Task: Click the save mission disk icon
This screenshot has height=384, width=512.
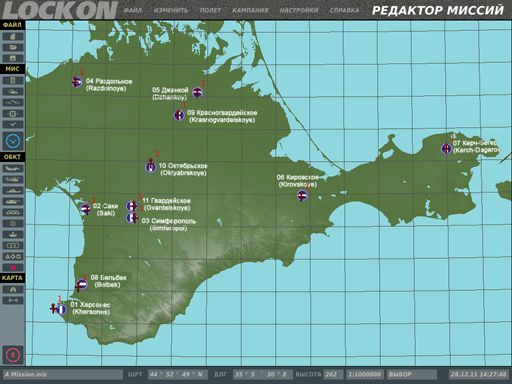Action: 13,58
